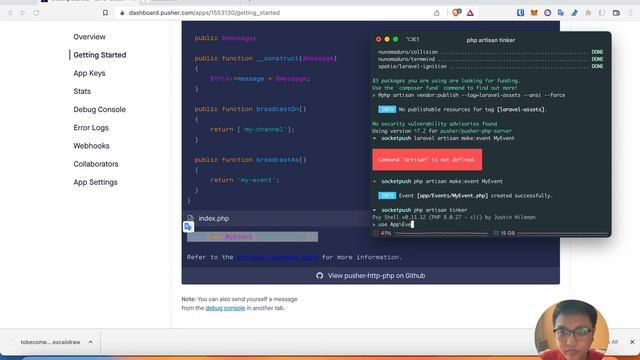Toggle the browser sidebar panel icon
The width and height of the screenshot is (640, 360).
pos(602,13)
